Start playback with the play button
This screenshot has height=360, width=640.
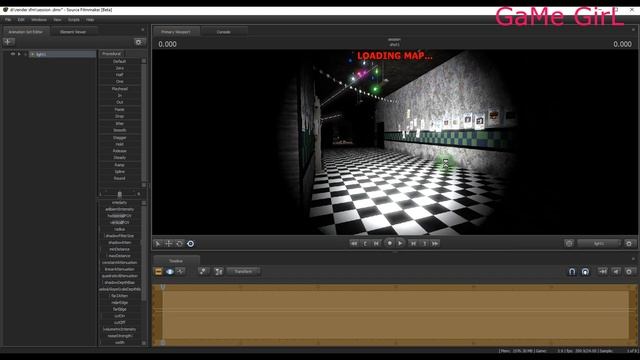[x=400, y=243]
